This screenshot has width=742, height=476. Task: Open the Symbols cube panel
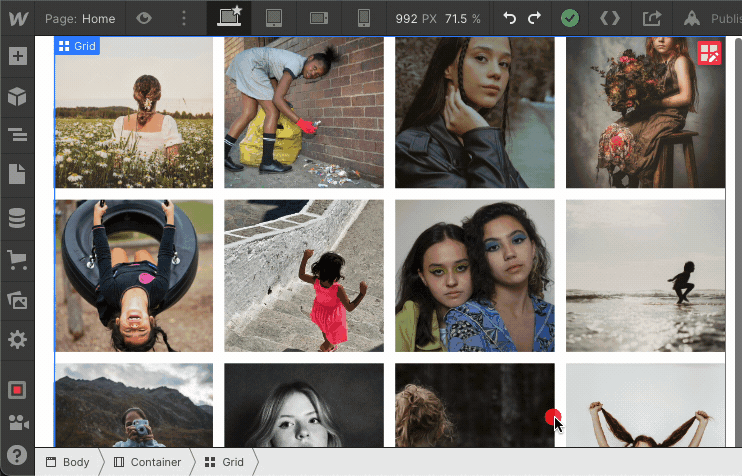(x=17, y=96)
